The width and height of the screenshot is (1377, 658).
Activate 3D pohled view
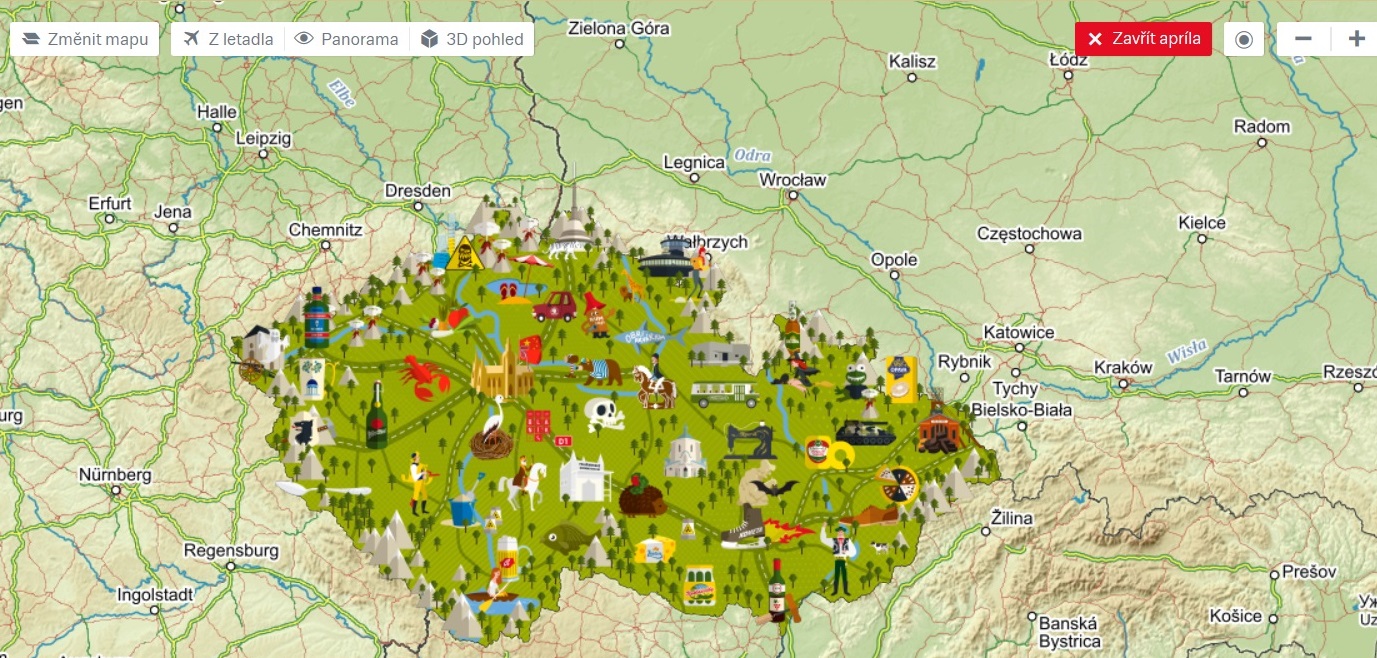[x=472, y=39]
